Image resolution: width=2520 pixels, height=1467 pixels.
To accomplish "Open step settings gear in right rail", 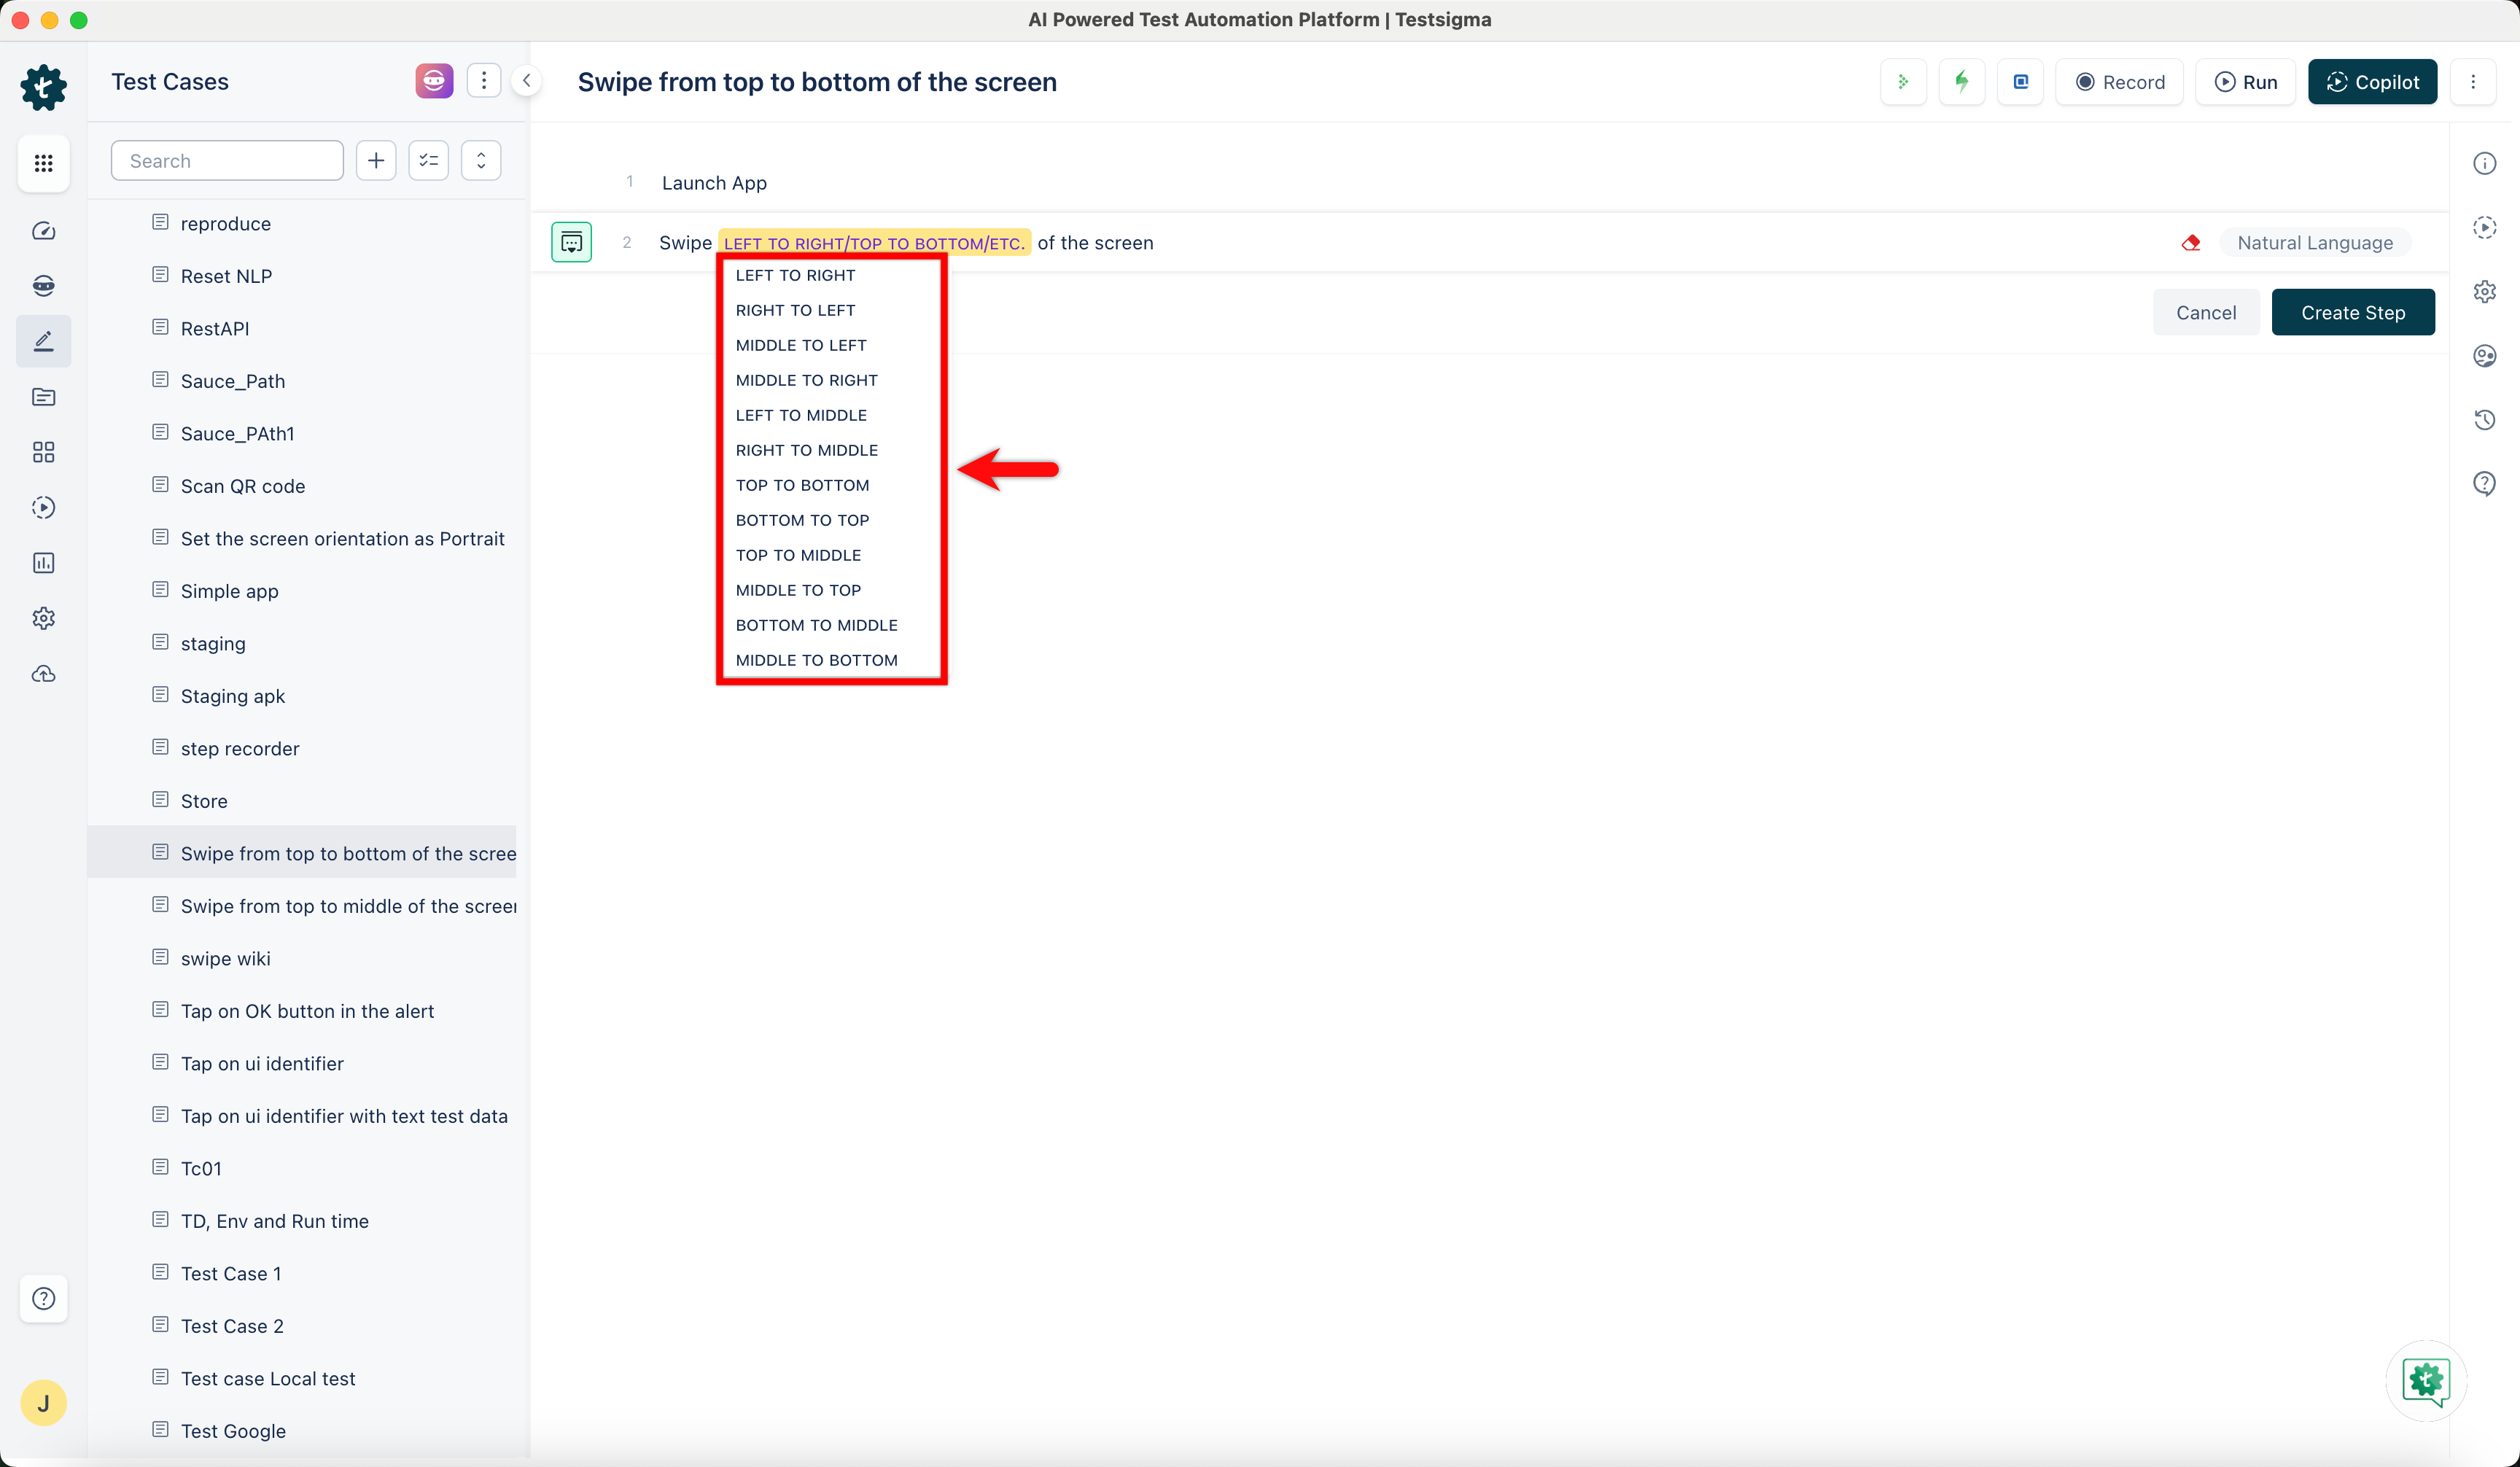I will coord(2485,291).
